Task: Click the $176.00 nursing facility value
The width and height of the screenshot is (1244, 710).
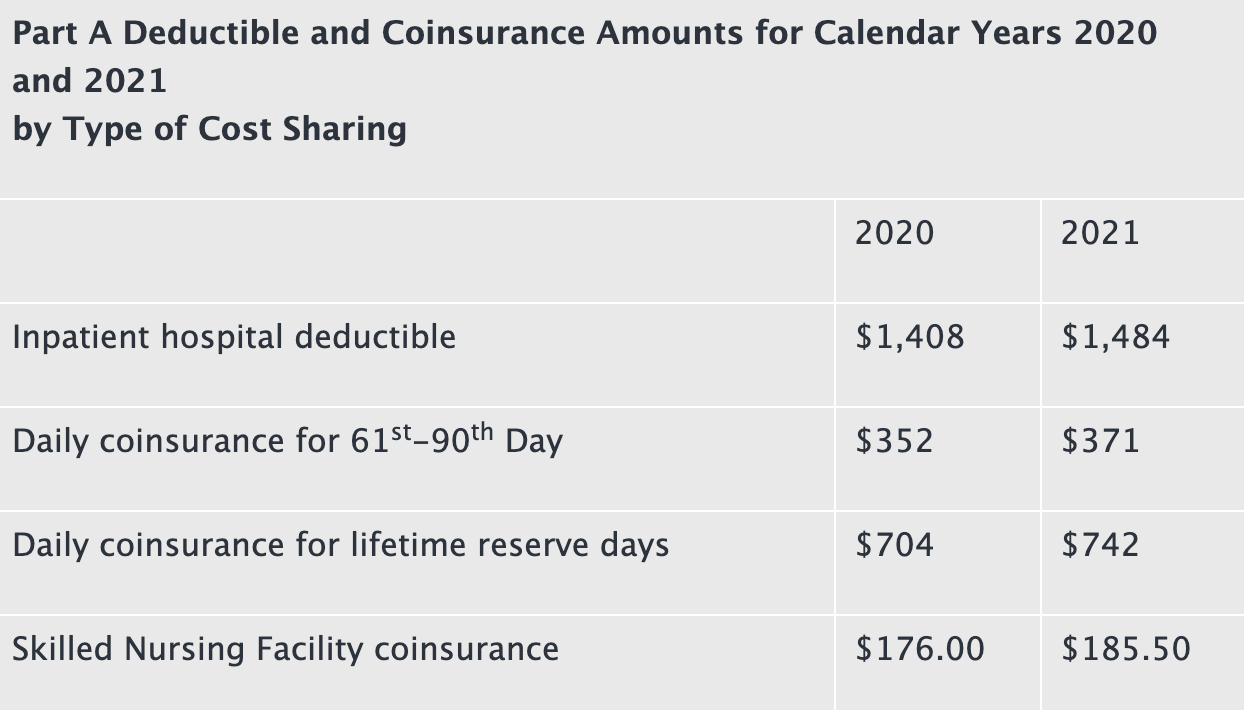Action: [920, 649]
